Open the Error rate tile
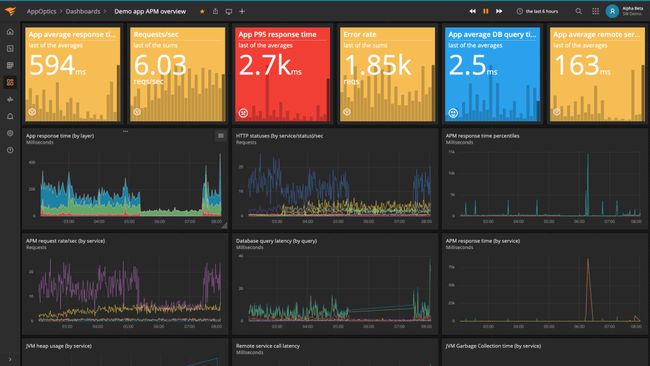 coord(388,74)
